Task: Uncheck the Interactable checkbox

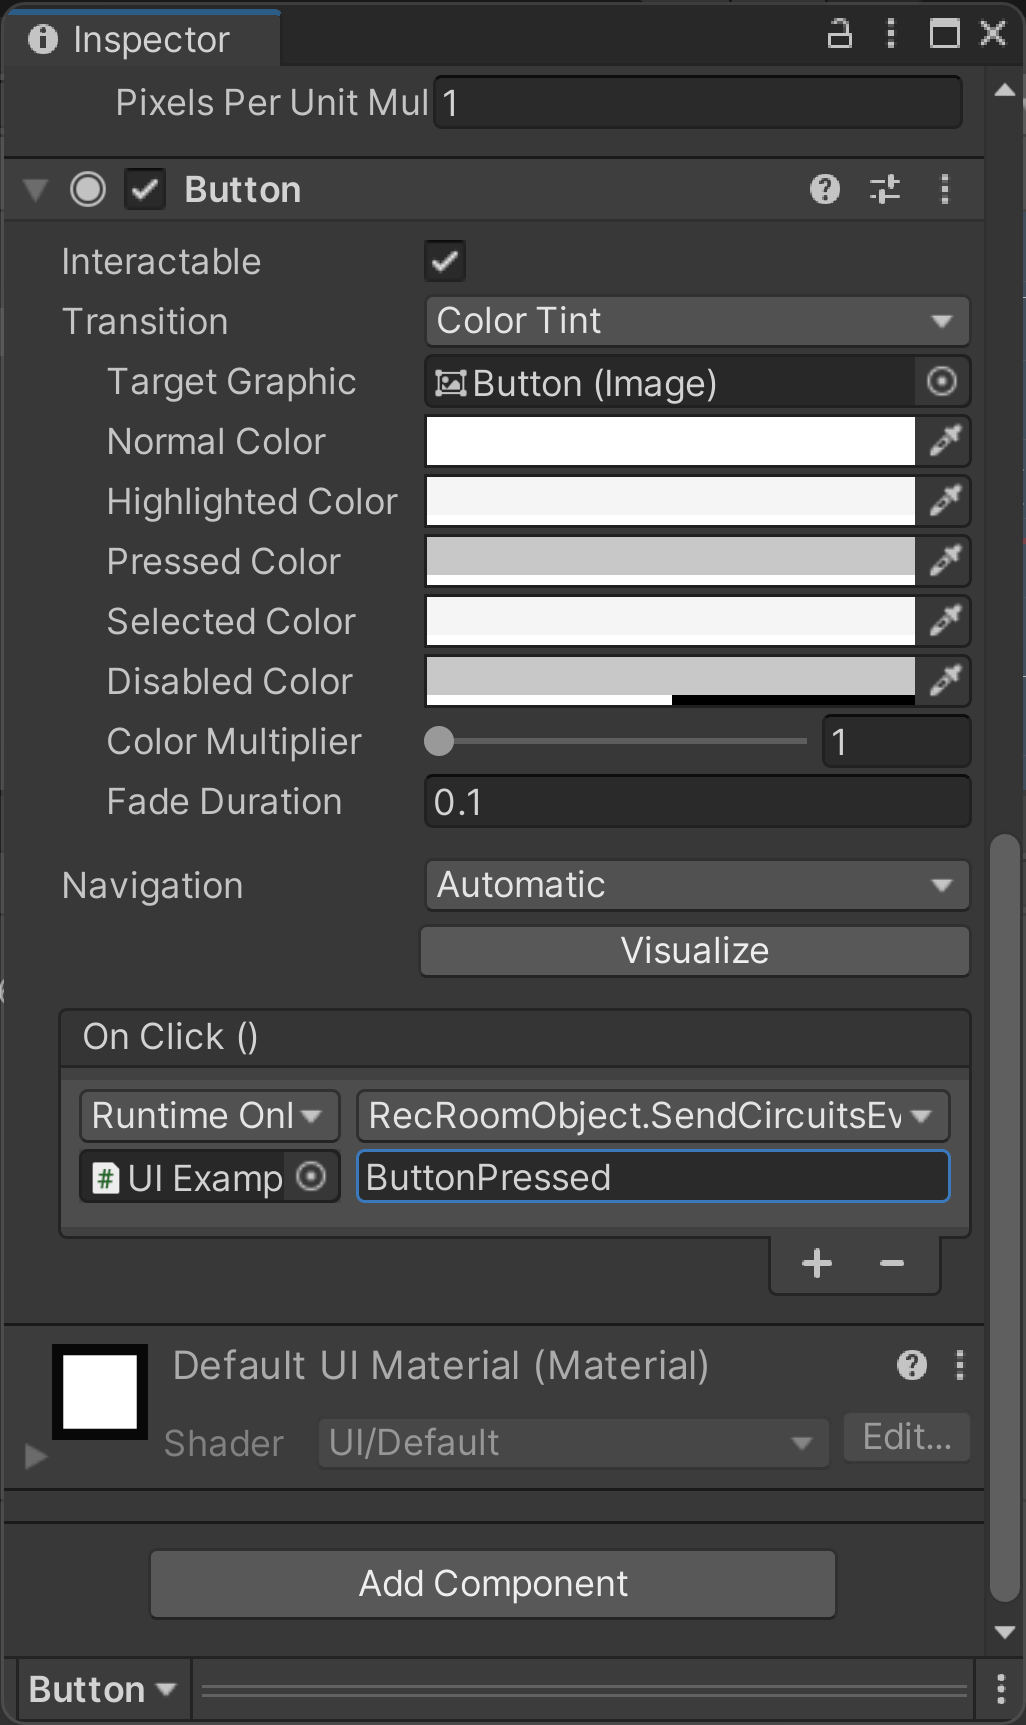Action: click(x=445, y=262)
